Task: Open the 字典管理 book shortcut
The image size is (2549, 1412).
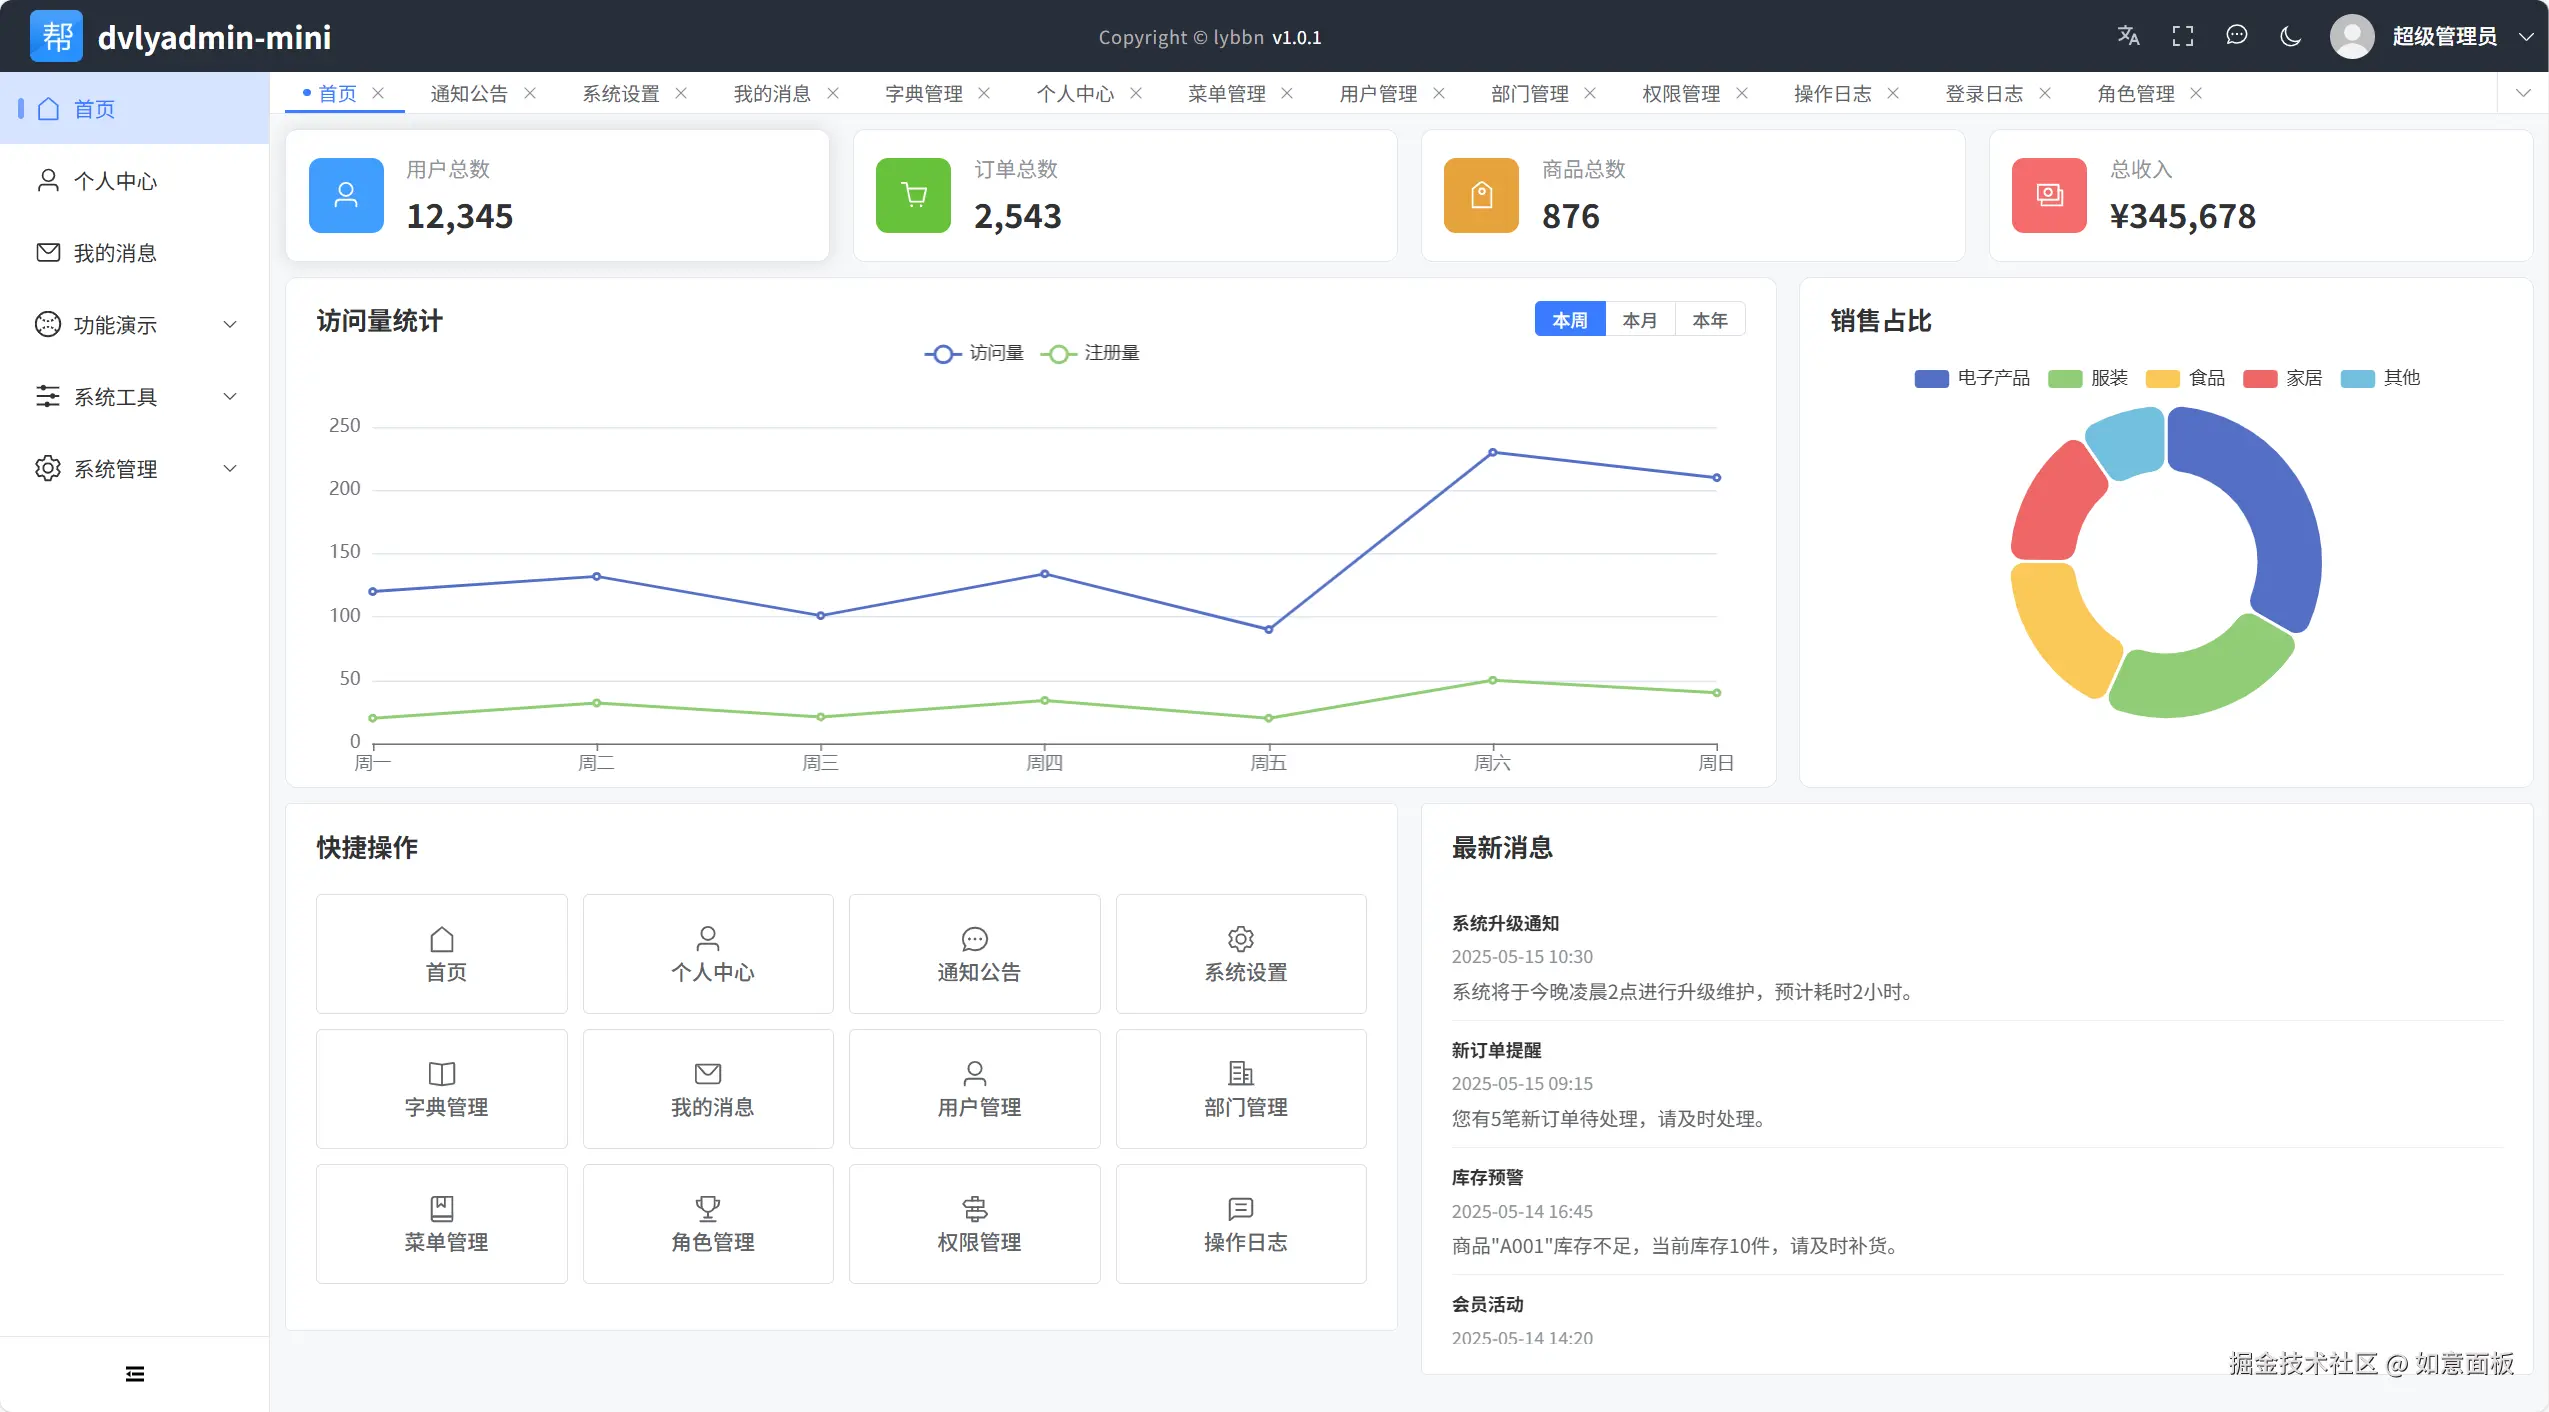Action: tap(441, 1088)
